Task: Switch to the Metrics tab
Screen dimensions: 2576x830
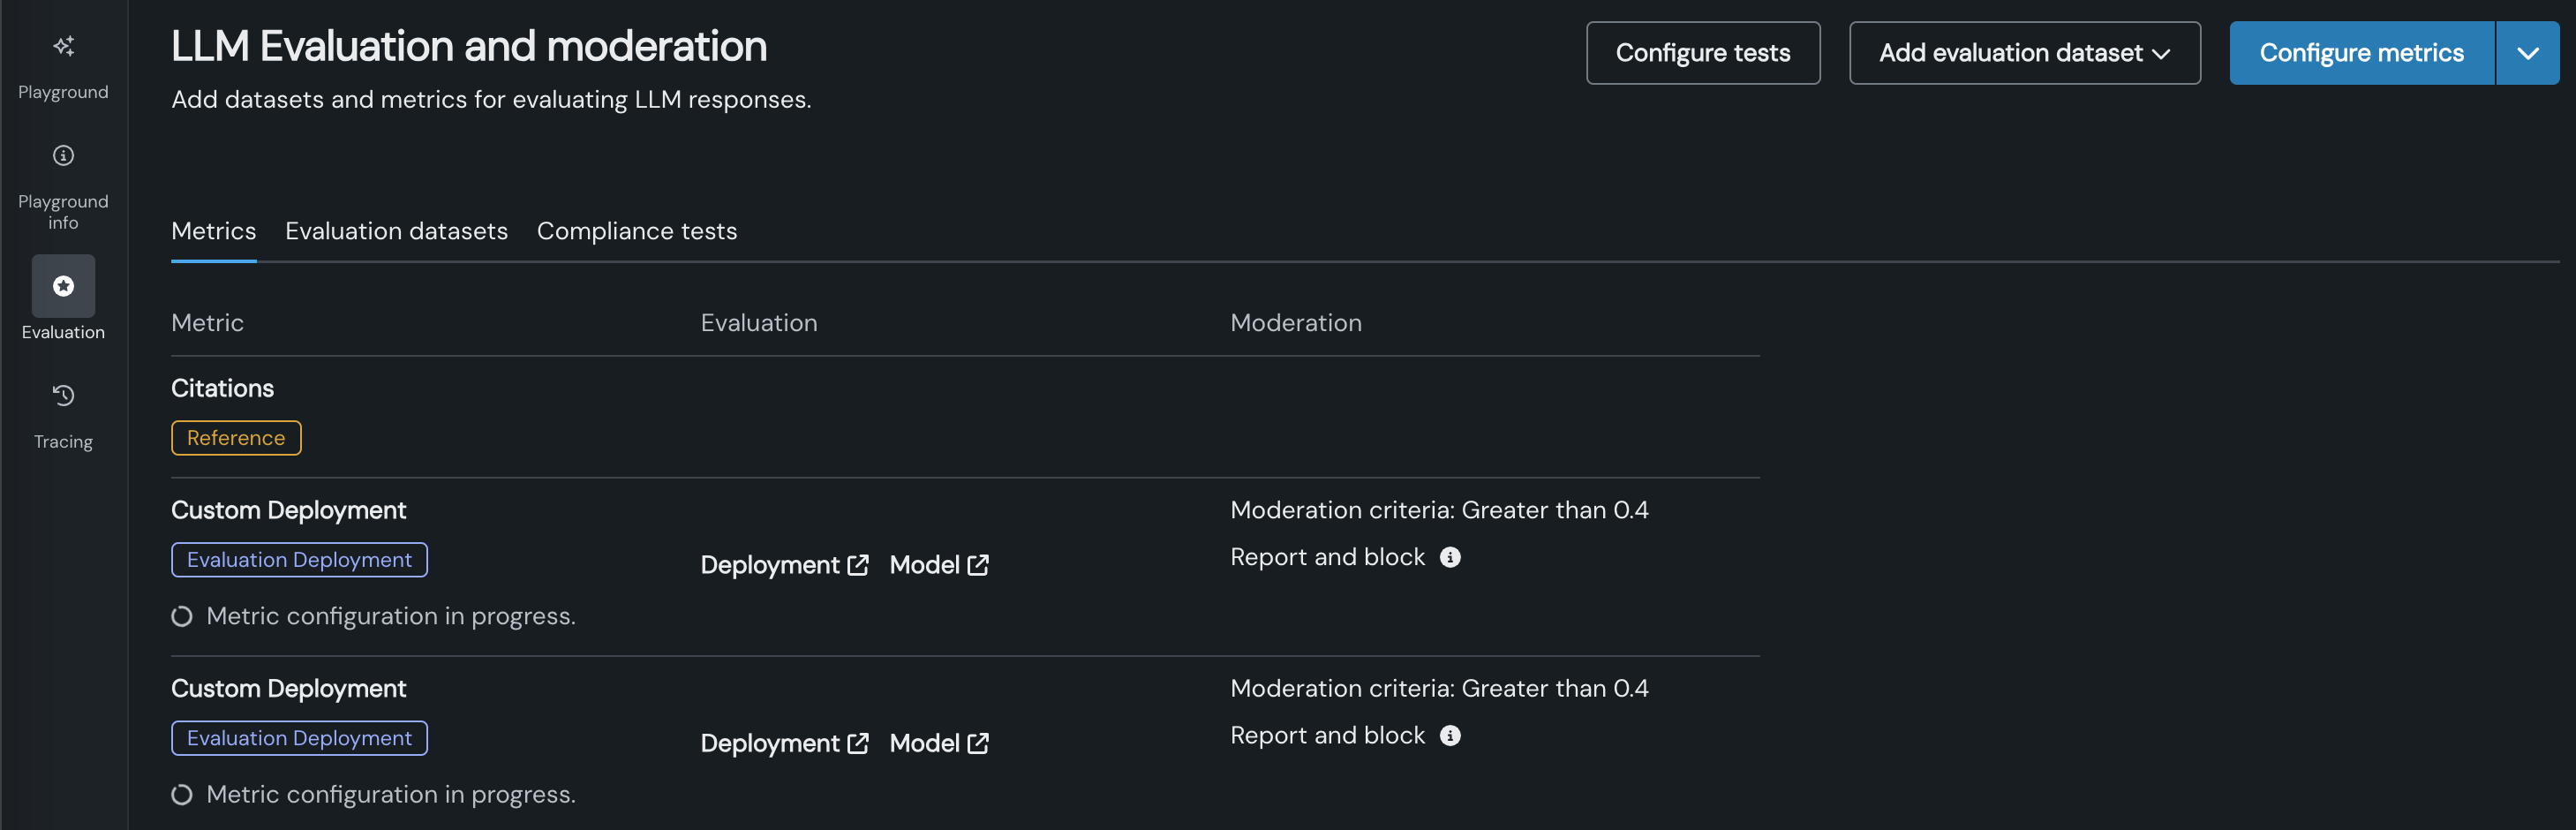Action: pos(213,231)
